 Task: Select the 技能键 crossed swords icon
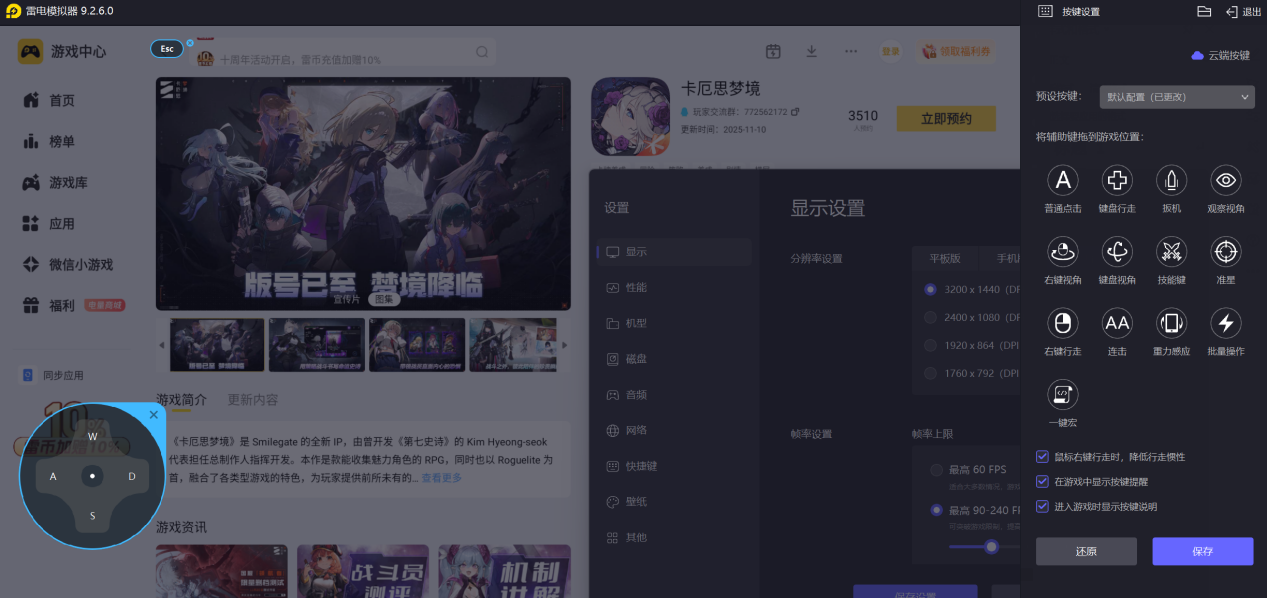[1172, 251]
